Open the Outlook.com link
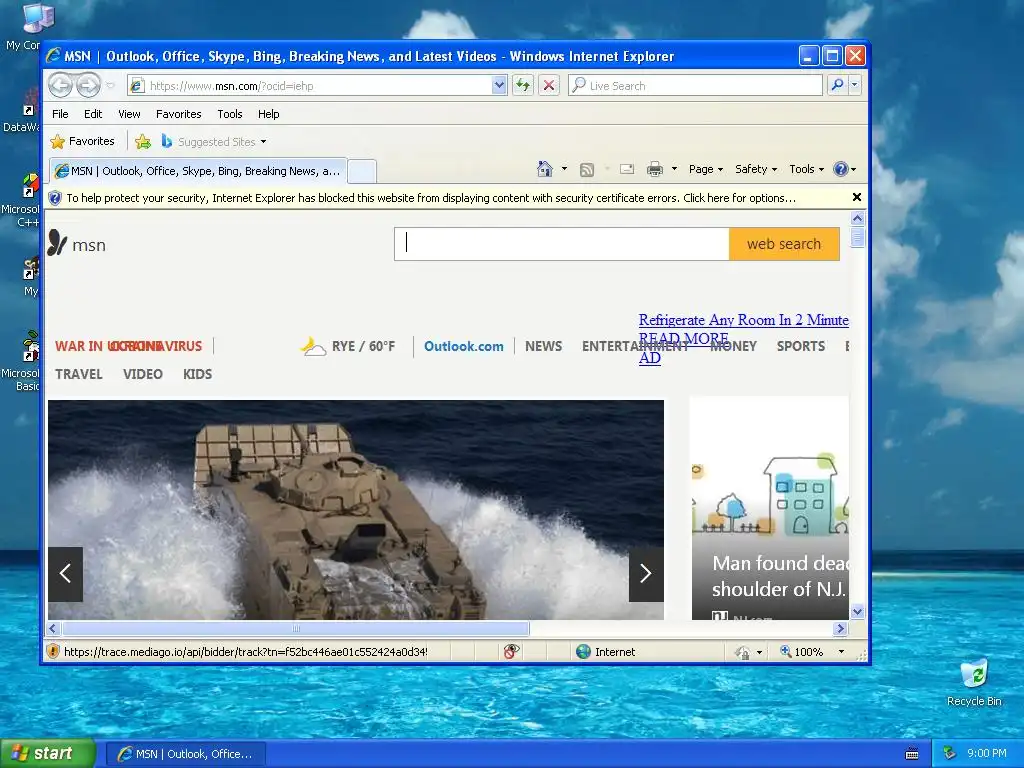 point(464,346)
